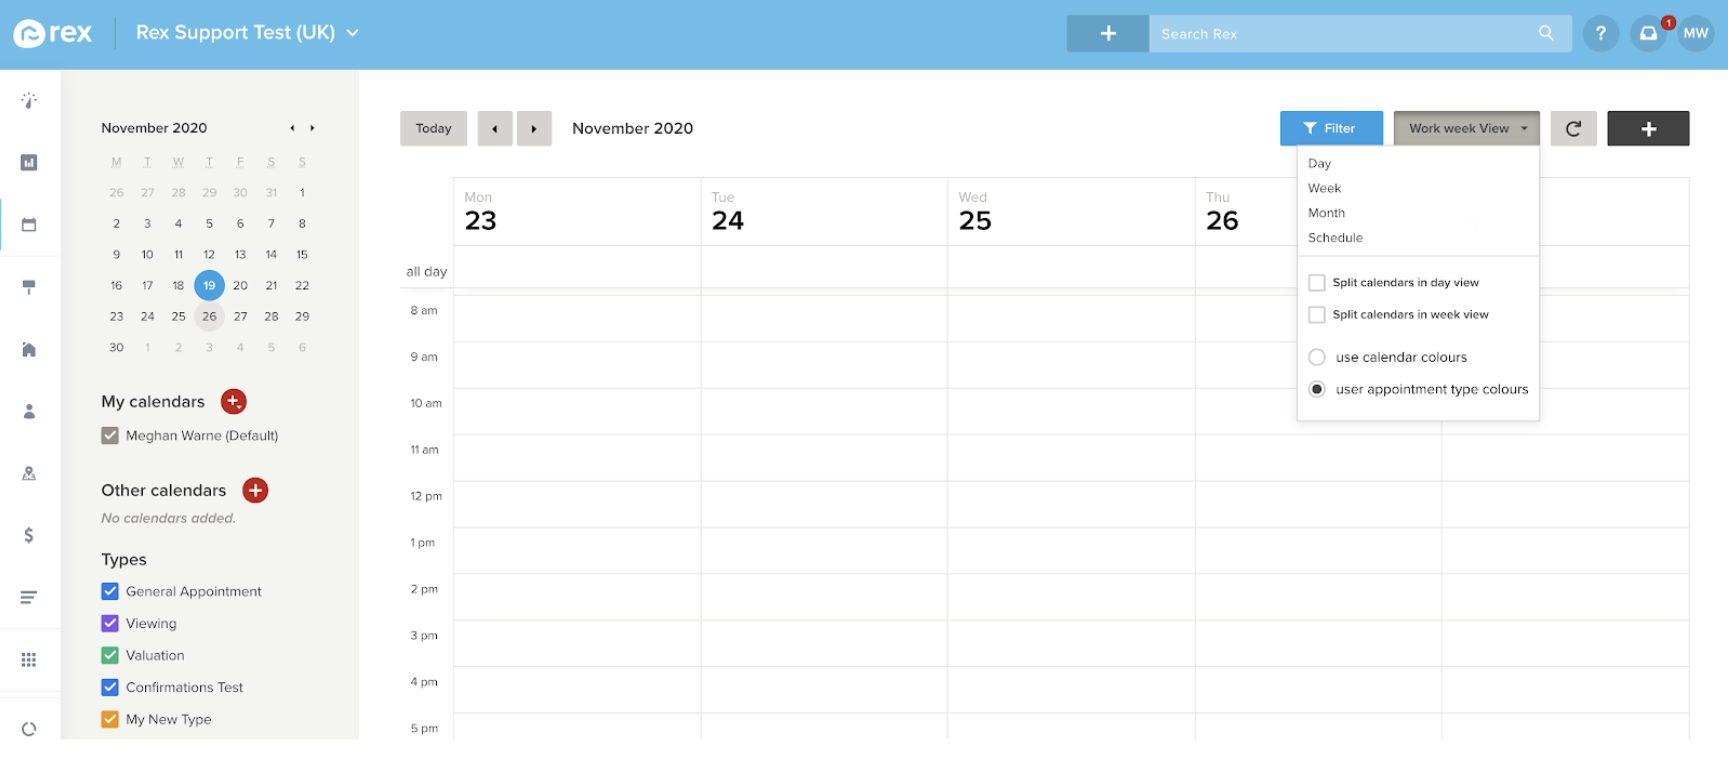The width and height of the screenshot is (1728, 774).
Task: Toggle General Appointment type checkbox
Action: (x=110, y=591)
